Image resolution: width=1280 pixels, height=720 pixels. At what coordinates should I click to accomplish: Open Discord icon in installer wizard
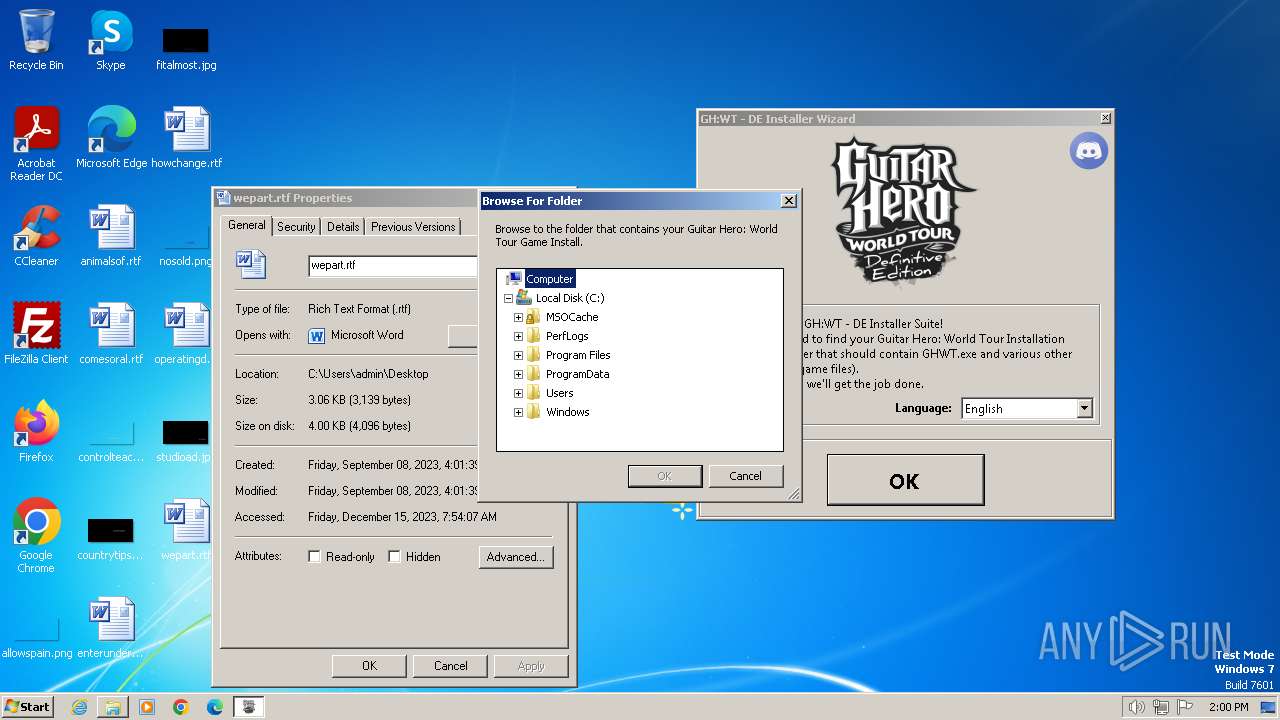coord(1089,151)
